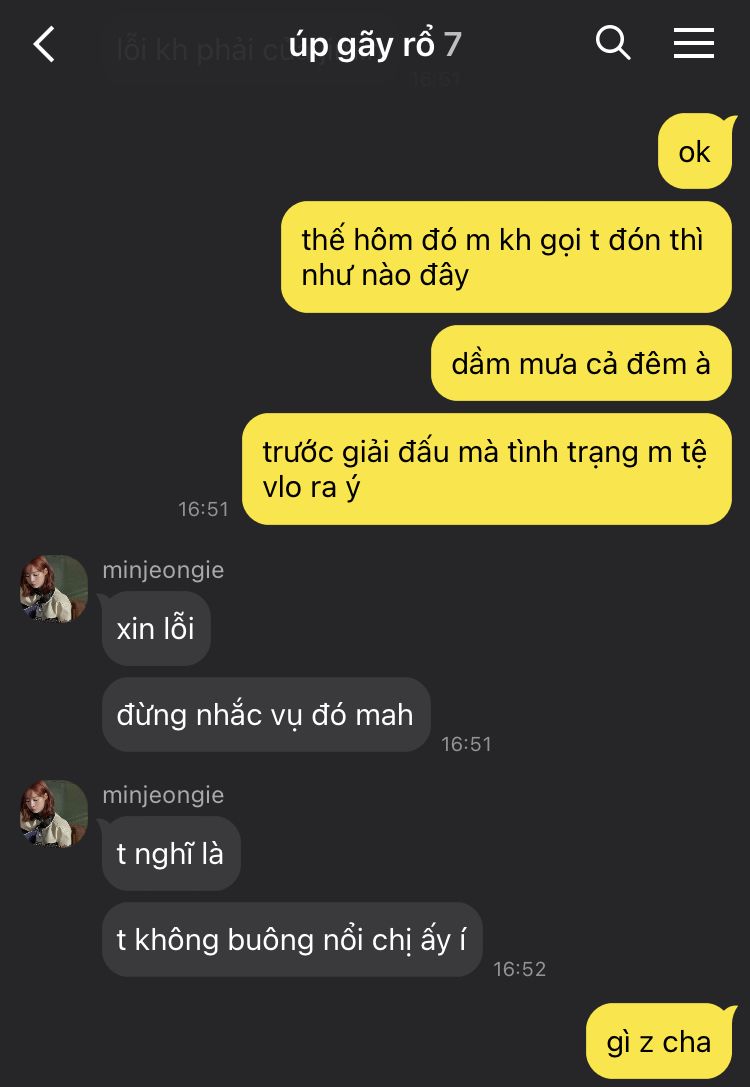Select the bubble dầm mưa cả đêm à
The width and height of the screenshot is (750, 1087).
[x=581, y=363]
